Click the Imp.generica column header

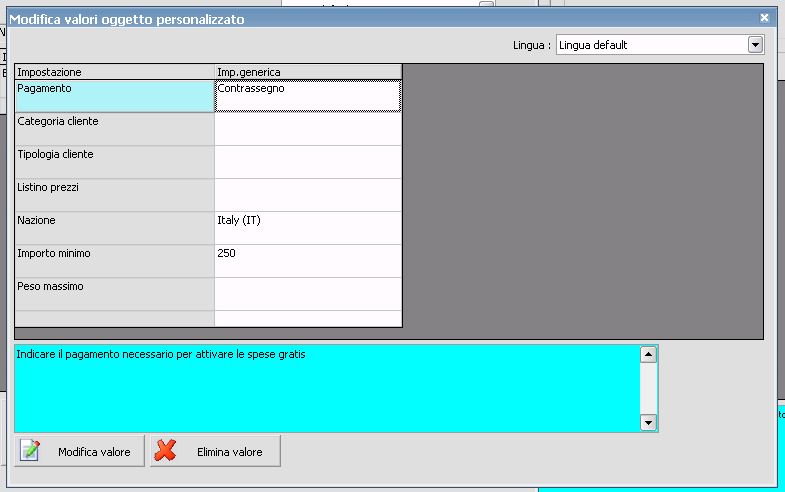pos(308,72)
